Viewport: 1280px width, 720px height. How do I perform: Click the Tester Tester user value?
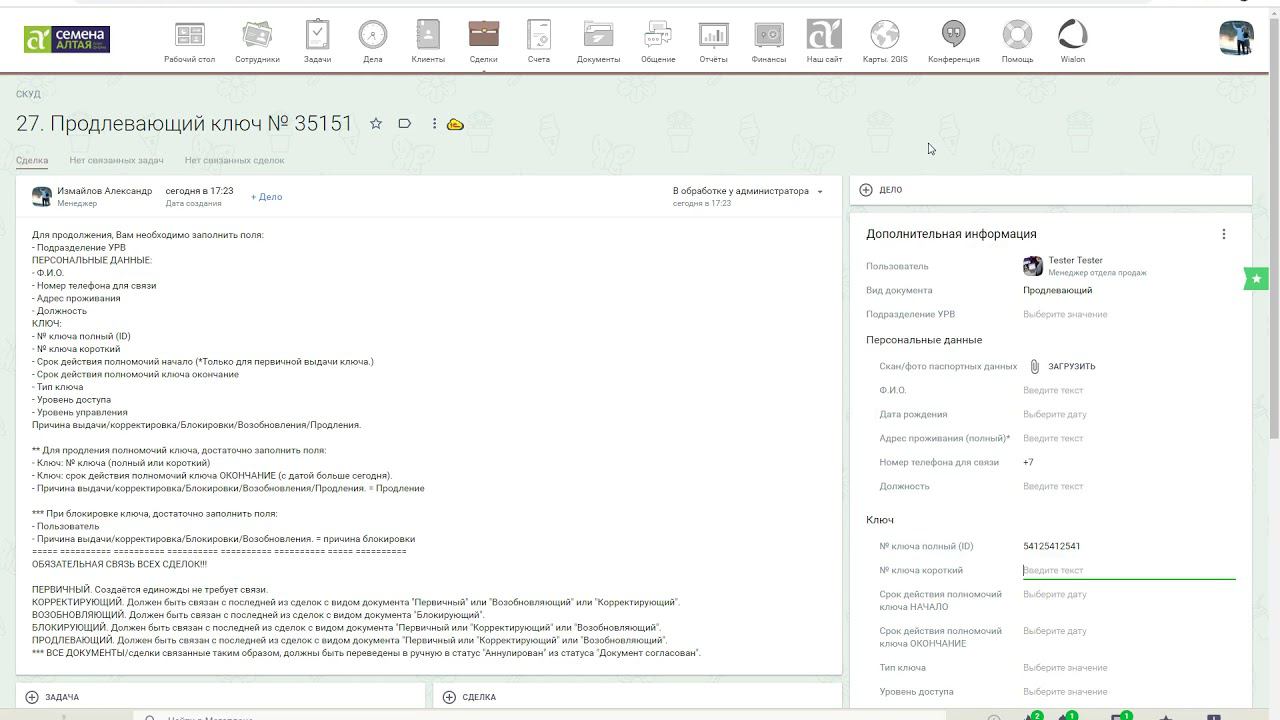(1075, 260)
